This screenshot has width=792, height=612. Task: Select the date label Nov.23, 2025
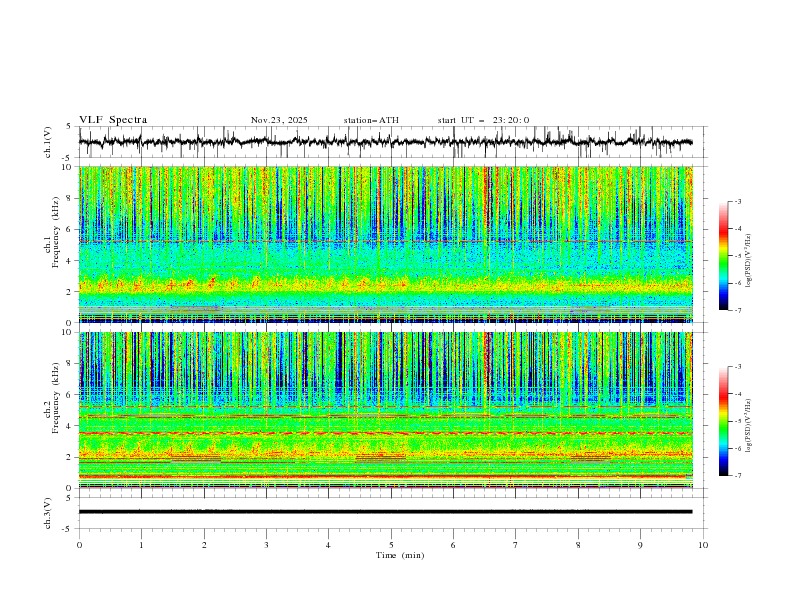pos(279,120)
